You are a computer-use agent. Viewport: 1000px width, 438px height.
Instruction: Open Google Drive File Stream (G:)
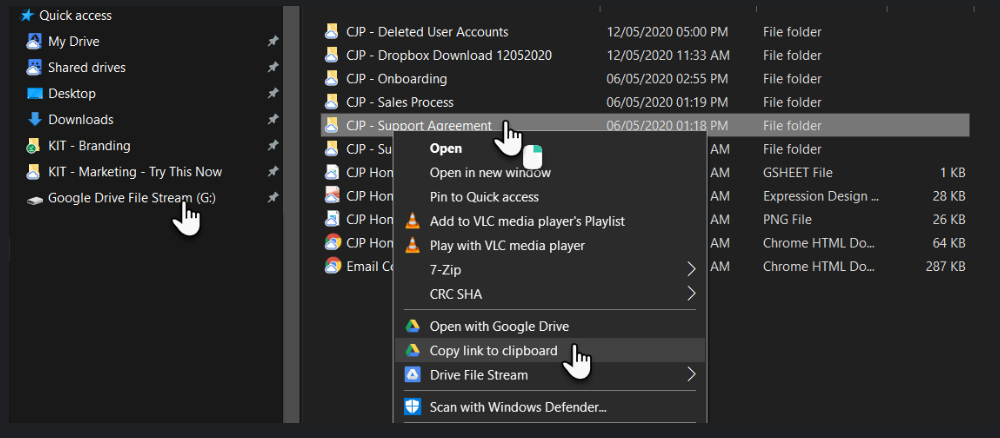132,198
